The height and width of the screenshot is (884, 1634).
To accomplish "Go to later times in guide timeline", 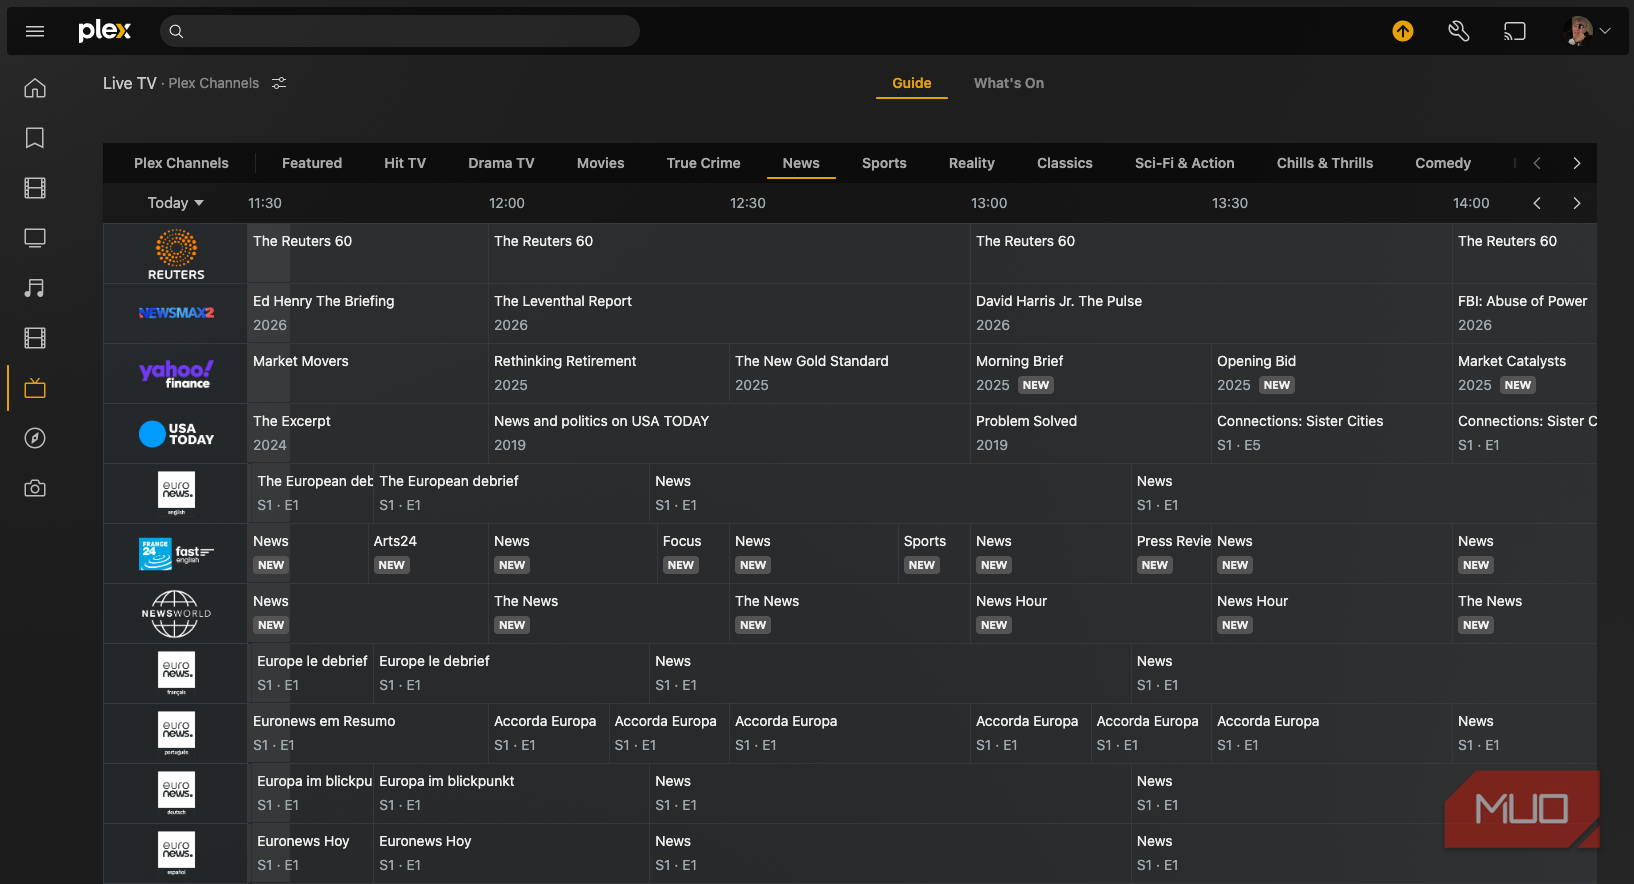I will tap(1577, 203).
